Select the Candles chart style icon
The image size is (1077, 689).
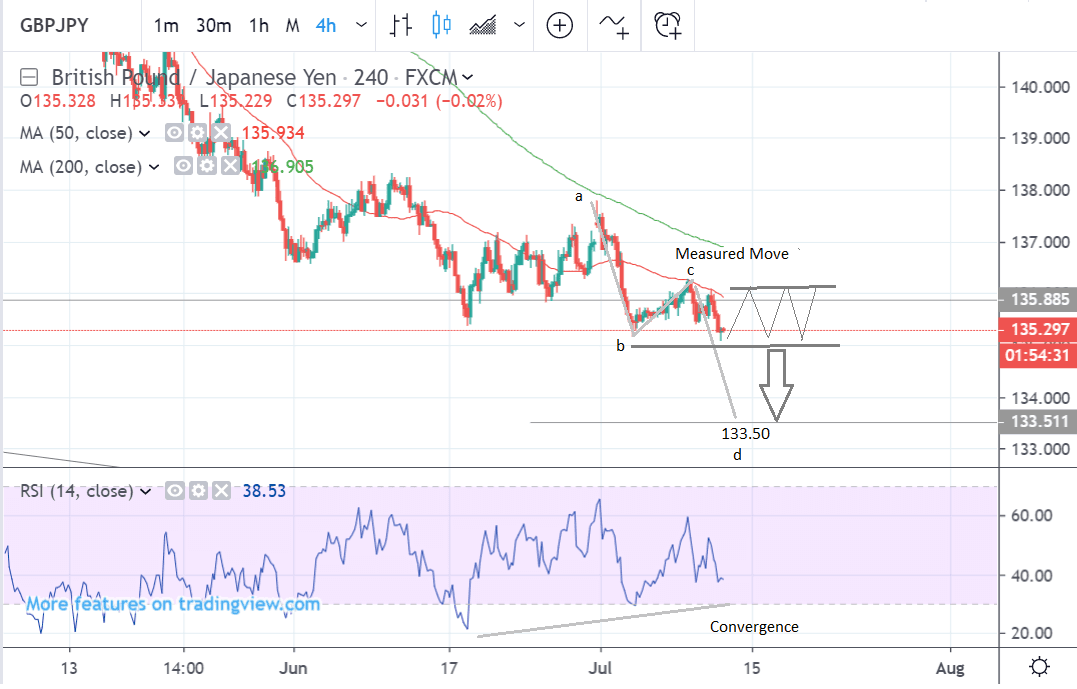click(x=442, y=25)
